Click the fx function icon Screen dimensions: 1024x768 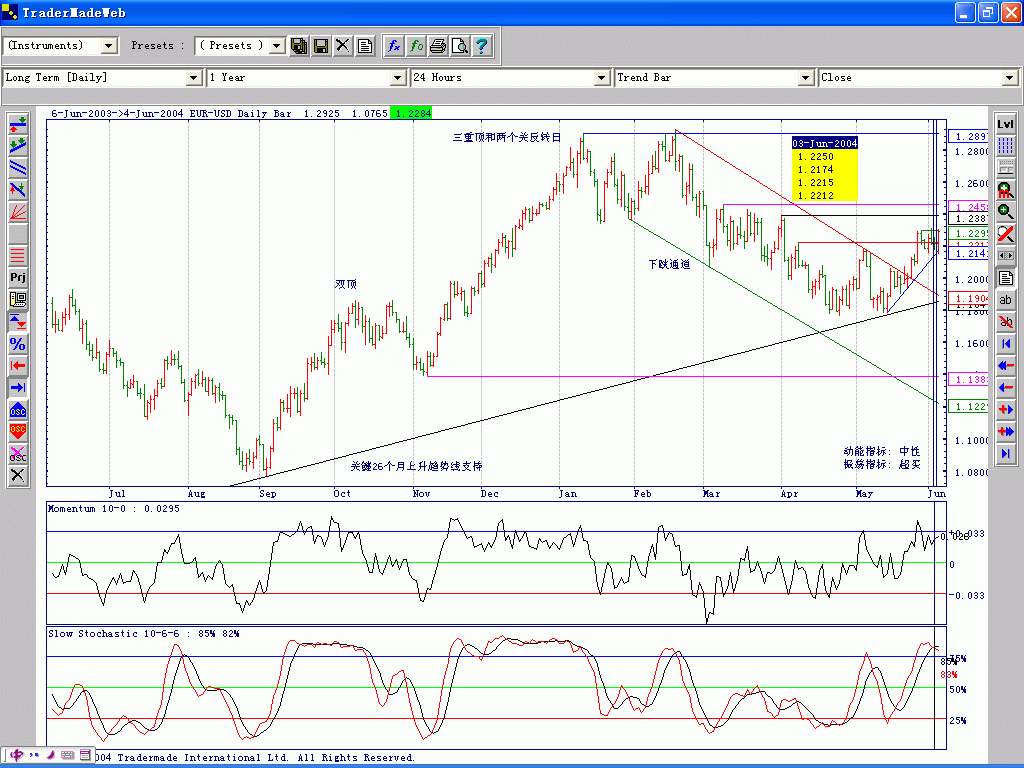(x=394, y=46)
